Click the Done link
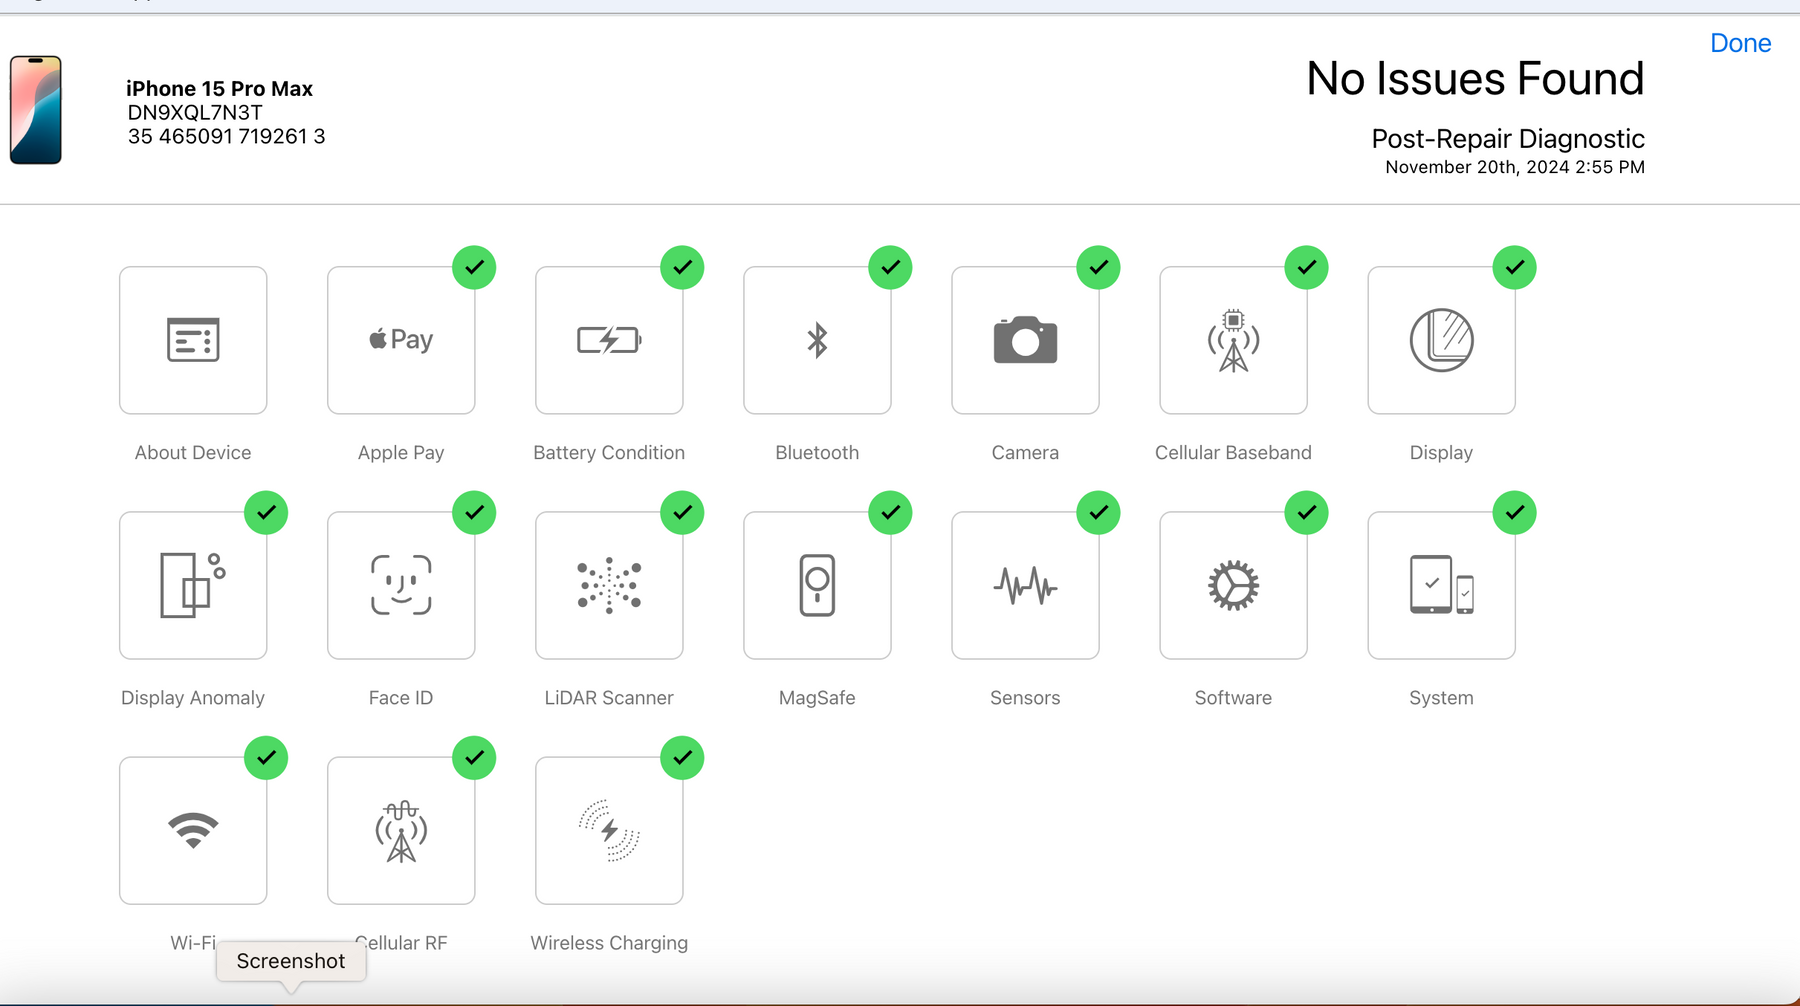 (x=1740, y=43)
